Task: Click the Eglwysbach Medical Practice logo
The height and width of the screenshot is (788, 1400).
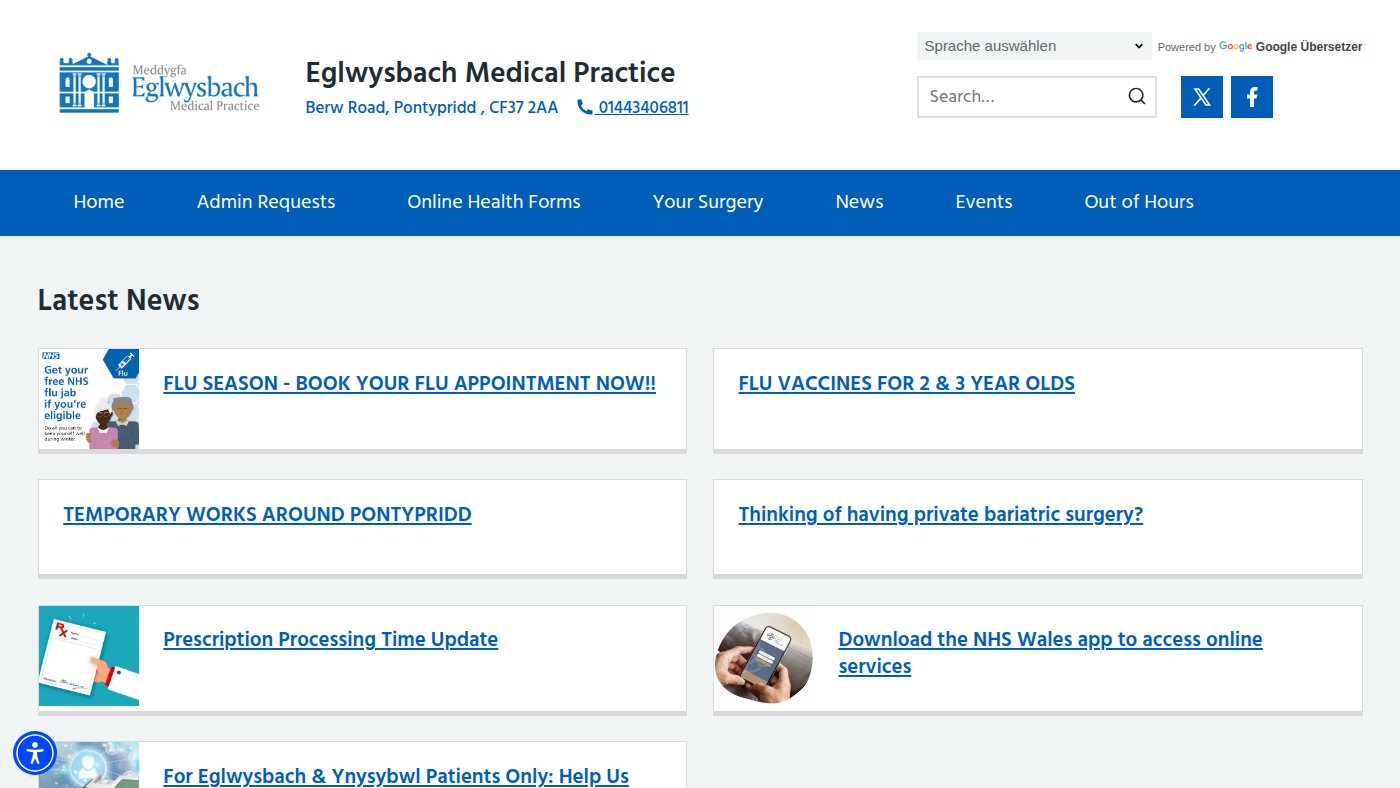Action: tap(159, 84)
